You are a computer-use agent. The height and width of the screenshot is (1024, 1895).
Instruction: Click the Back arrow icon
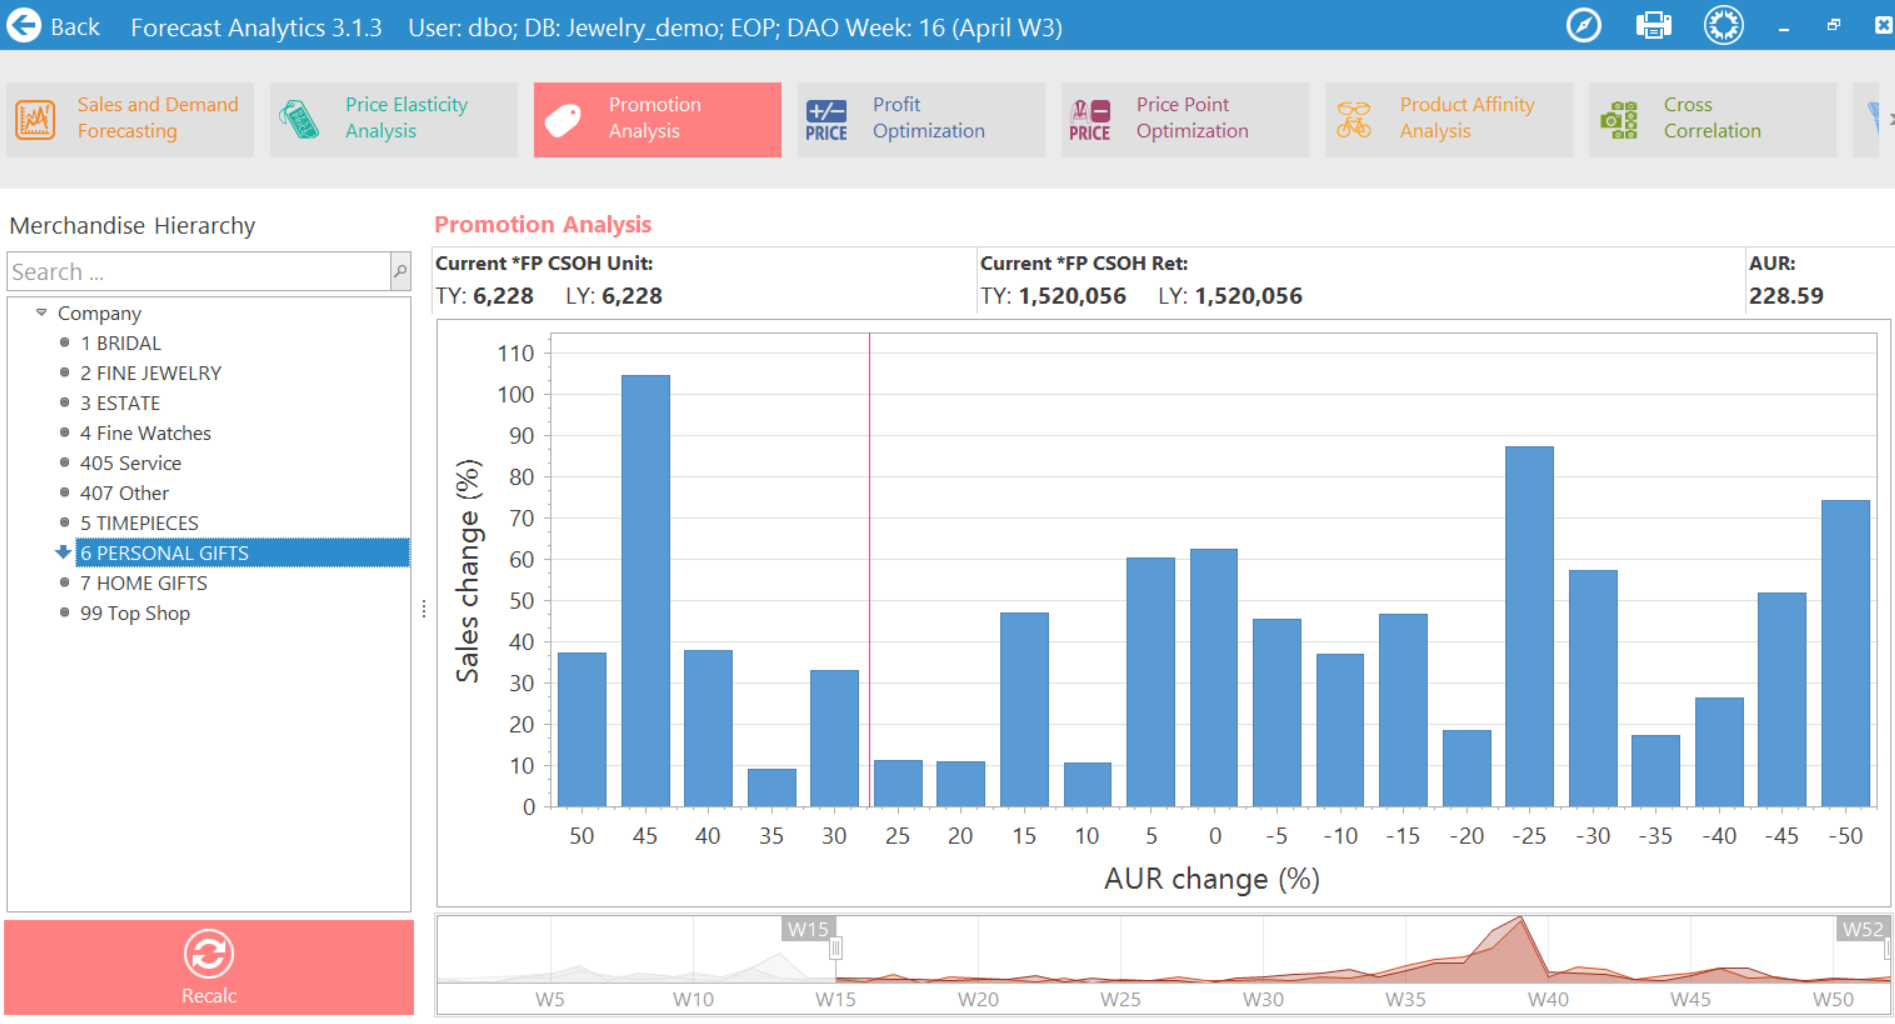click(24, 26)
